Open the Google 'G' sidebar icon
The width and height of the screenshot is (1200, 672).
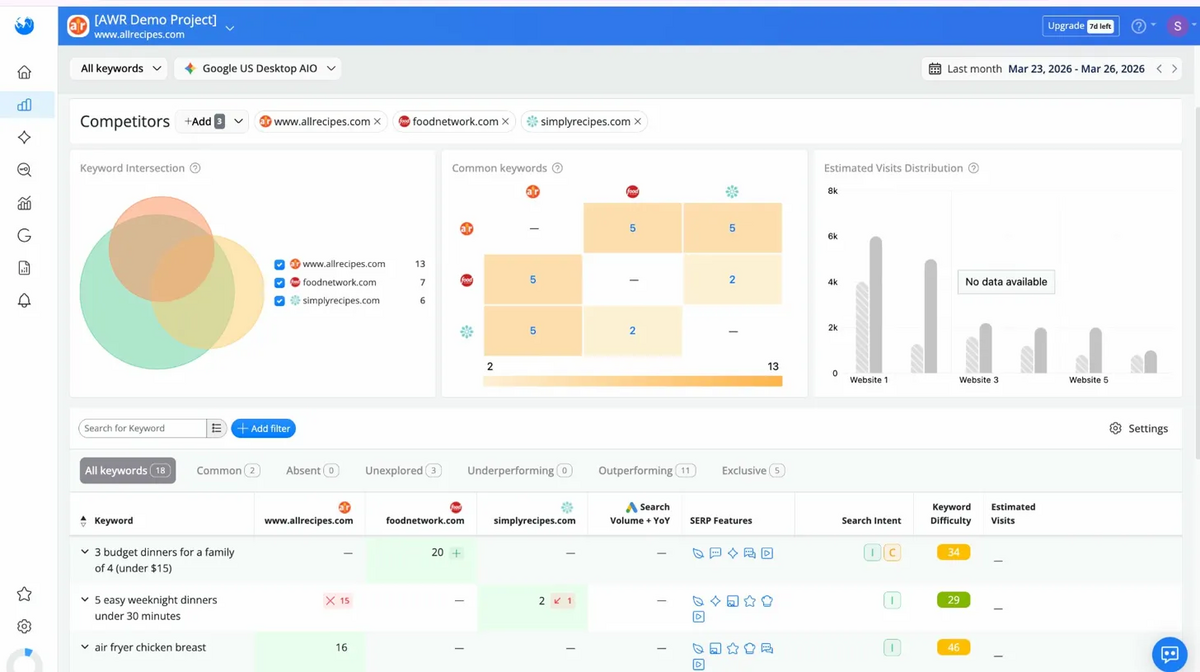(x=24, y=235)
